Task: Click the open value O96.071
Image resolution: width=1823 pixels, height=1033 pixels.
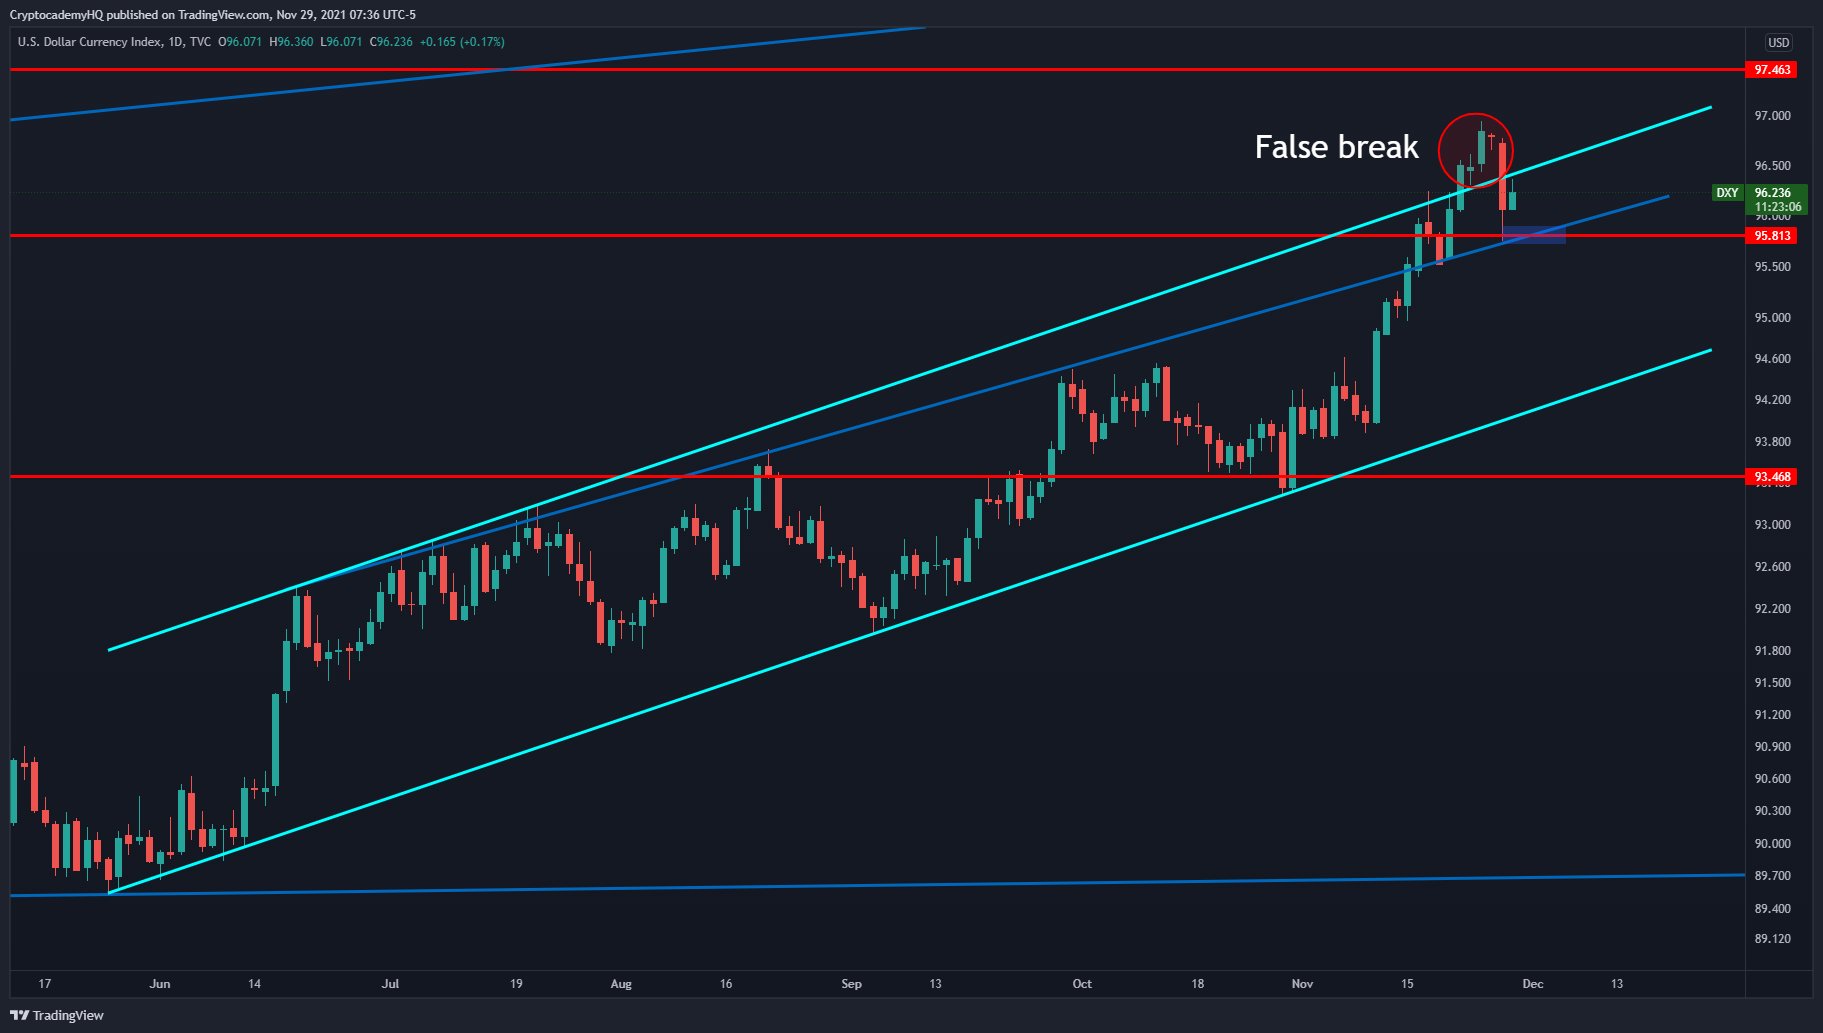Action: pyautogui.click(x=240, y=42)
